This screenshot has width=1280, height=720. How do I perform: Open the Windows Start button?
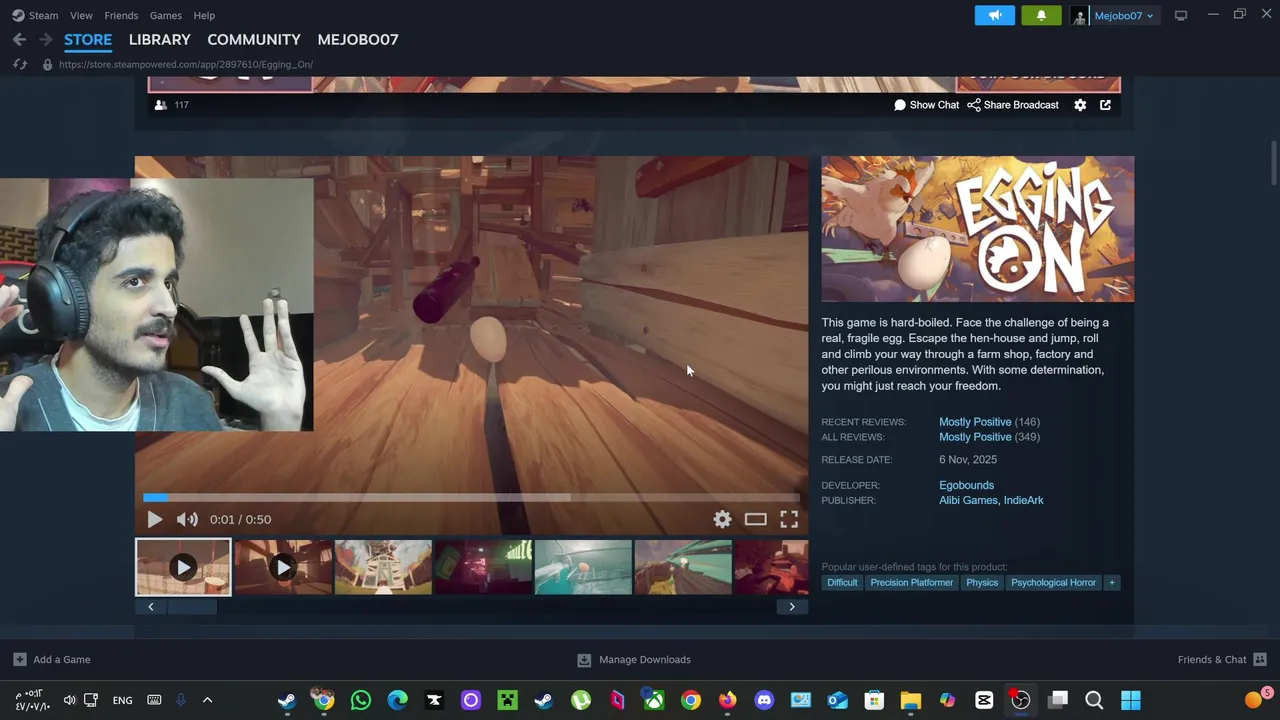(1131, 700)
